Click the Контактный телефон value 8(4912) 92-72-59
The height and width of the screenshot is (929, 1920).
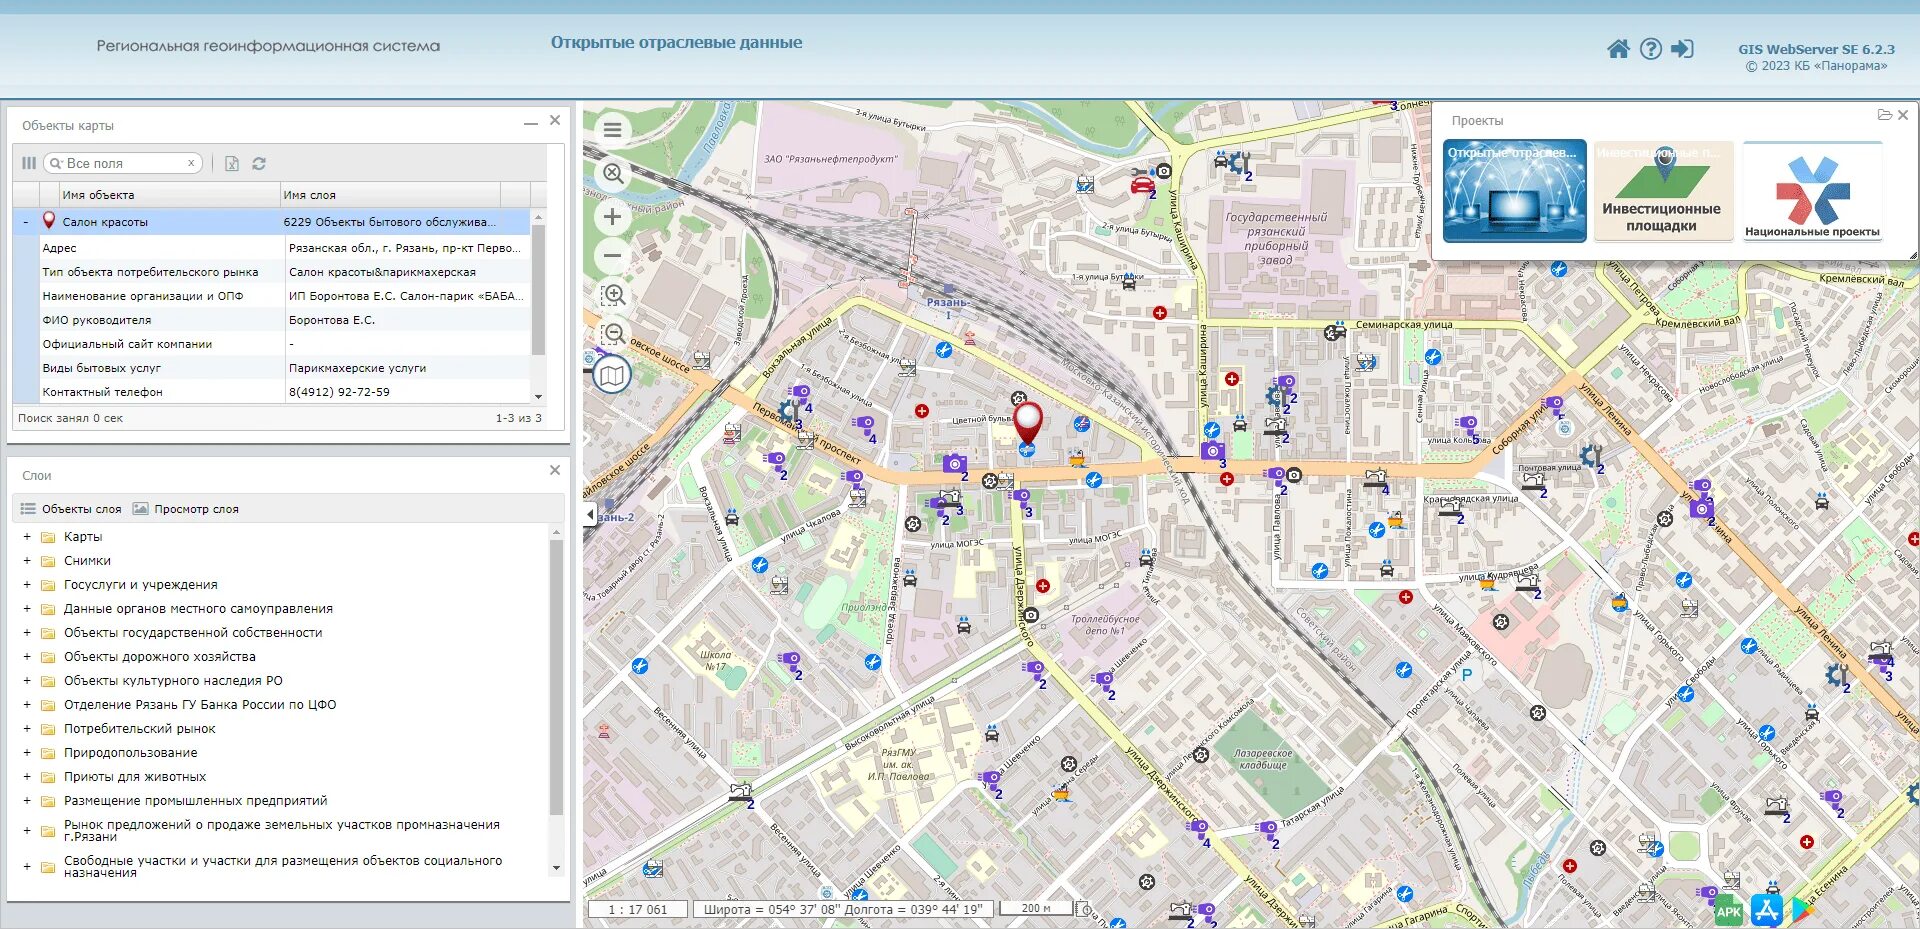point(340,392)
